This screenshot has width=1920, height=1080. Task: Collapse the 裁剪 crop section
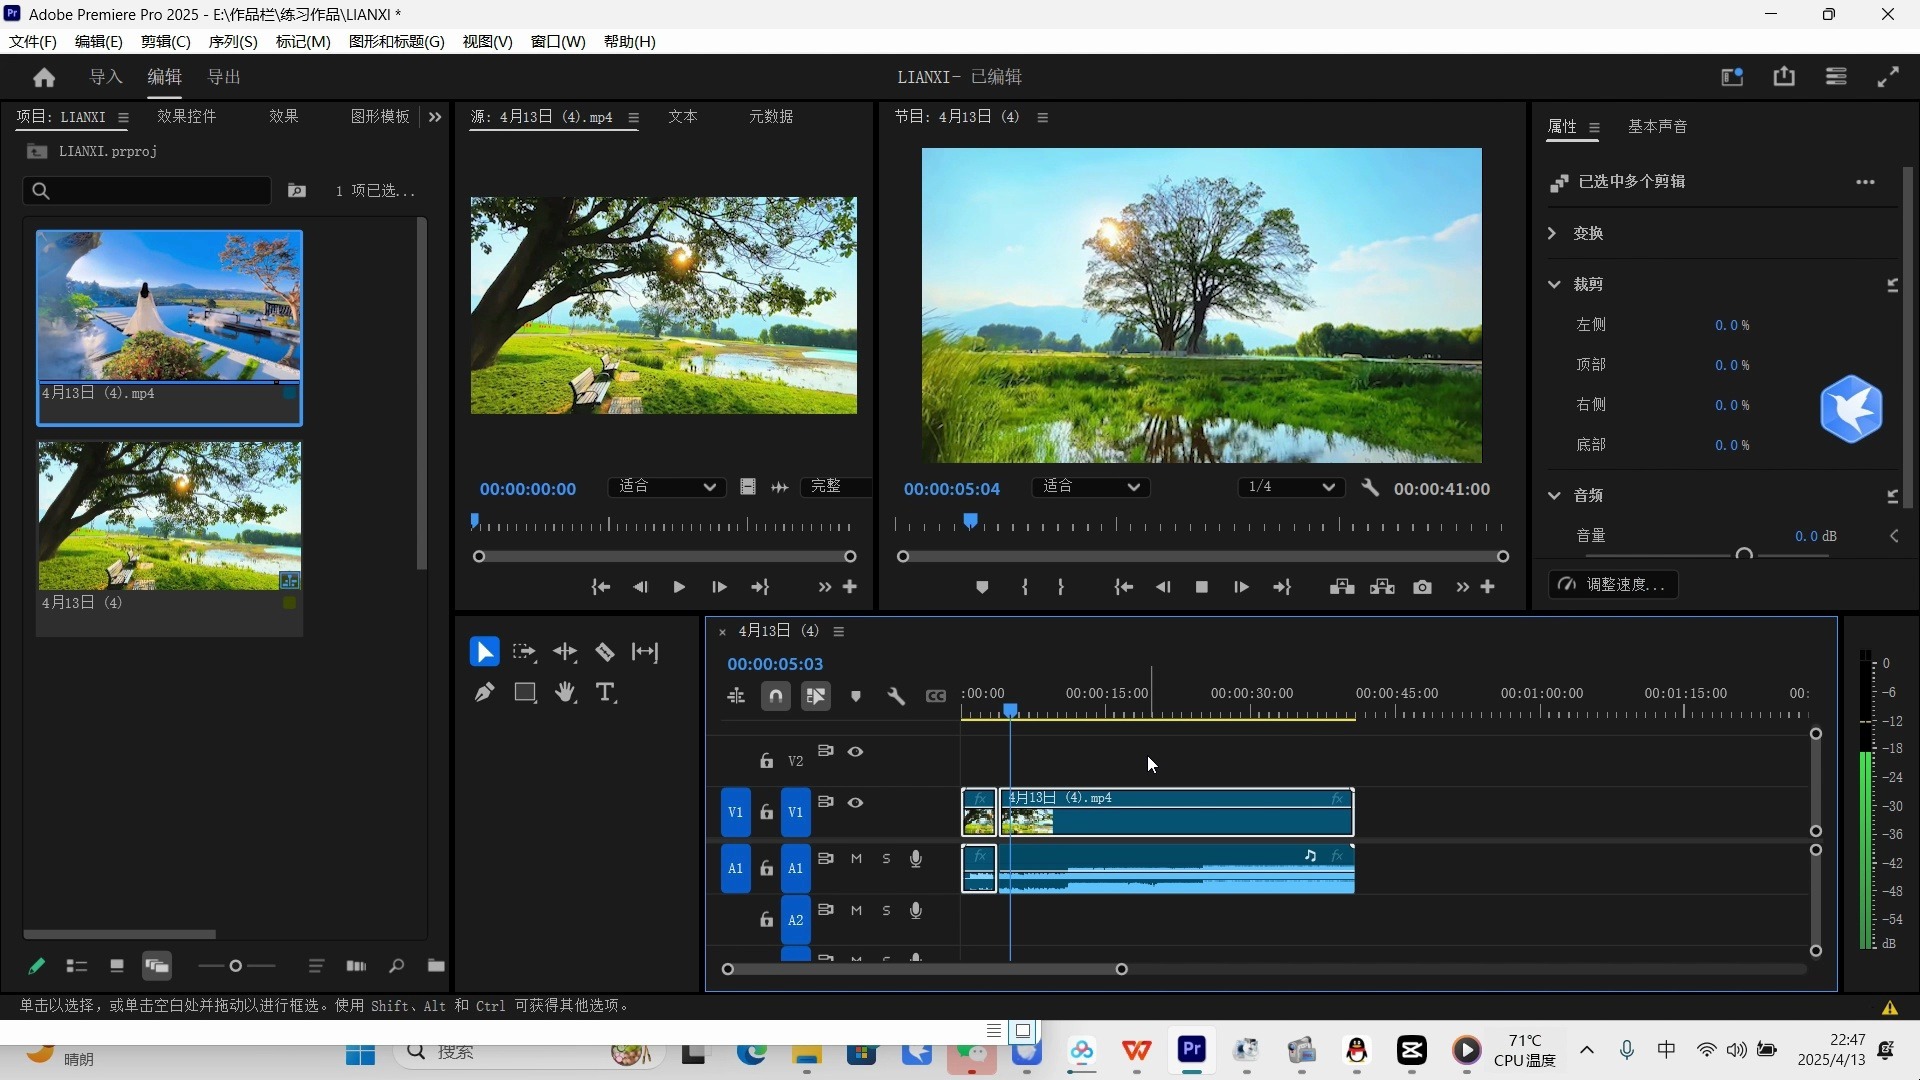tap(1554, 284)
